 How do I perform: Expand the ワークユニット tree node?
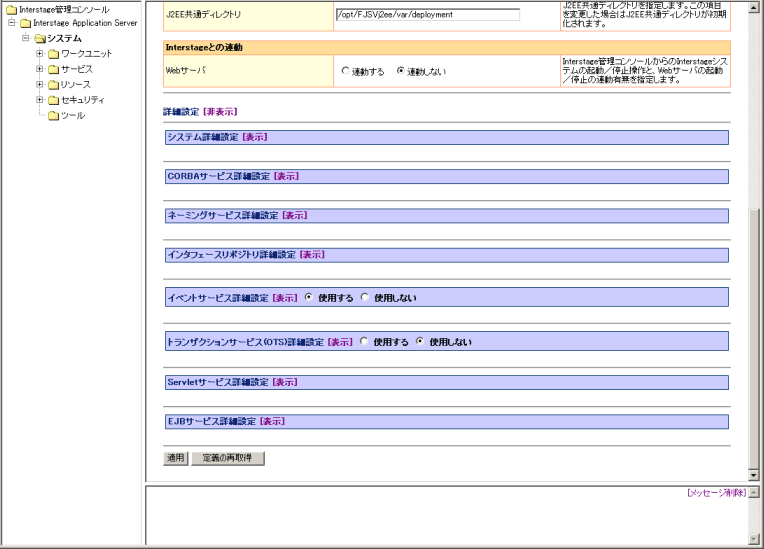coord(39,54)
